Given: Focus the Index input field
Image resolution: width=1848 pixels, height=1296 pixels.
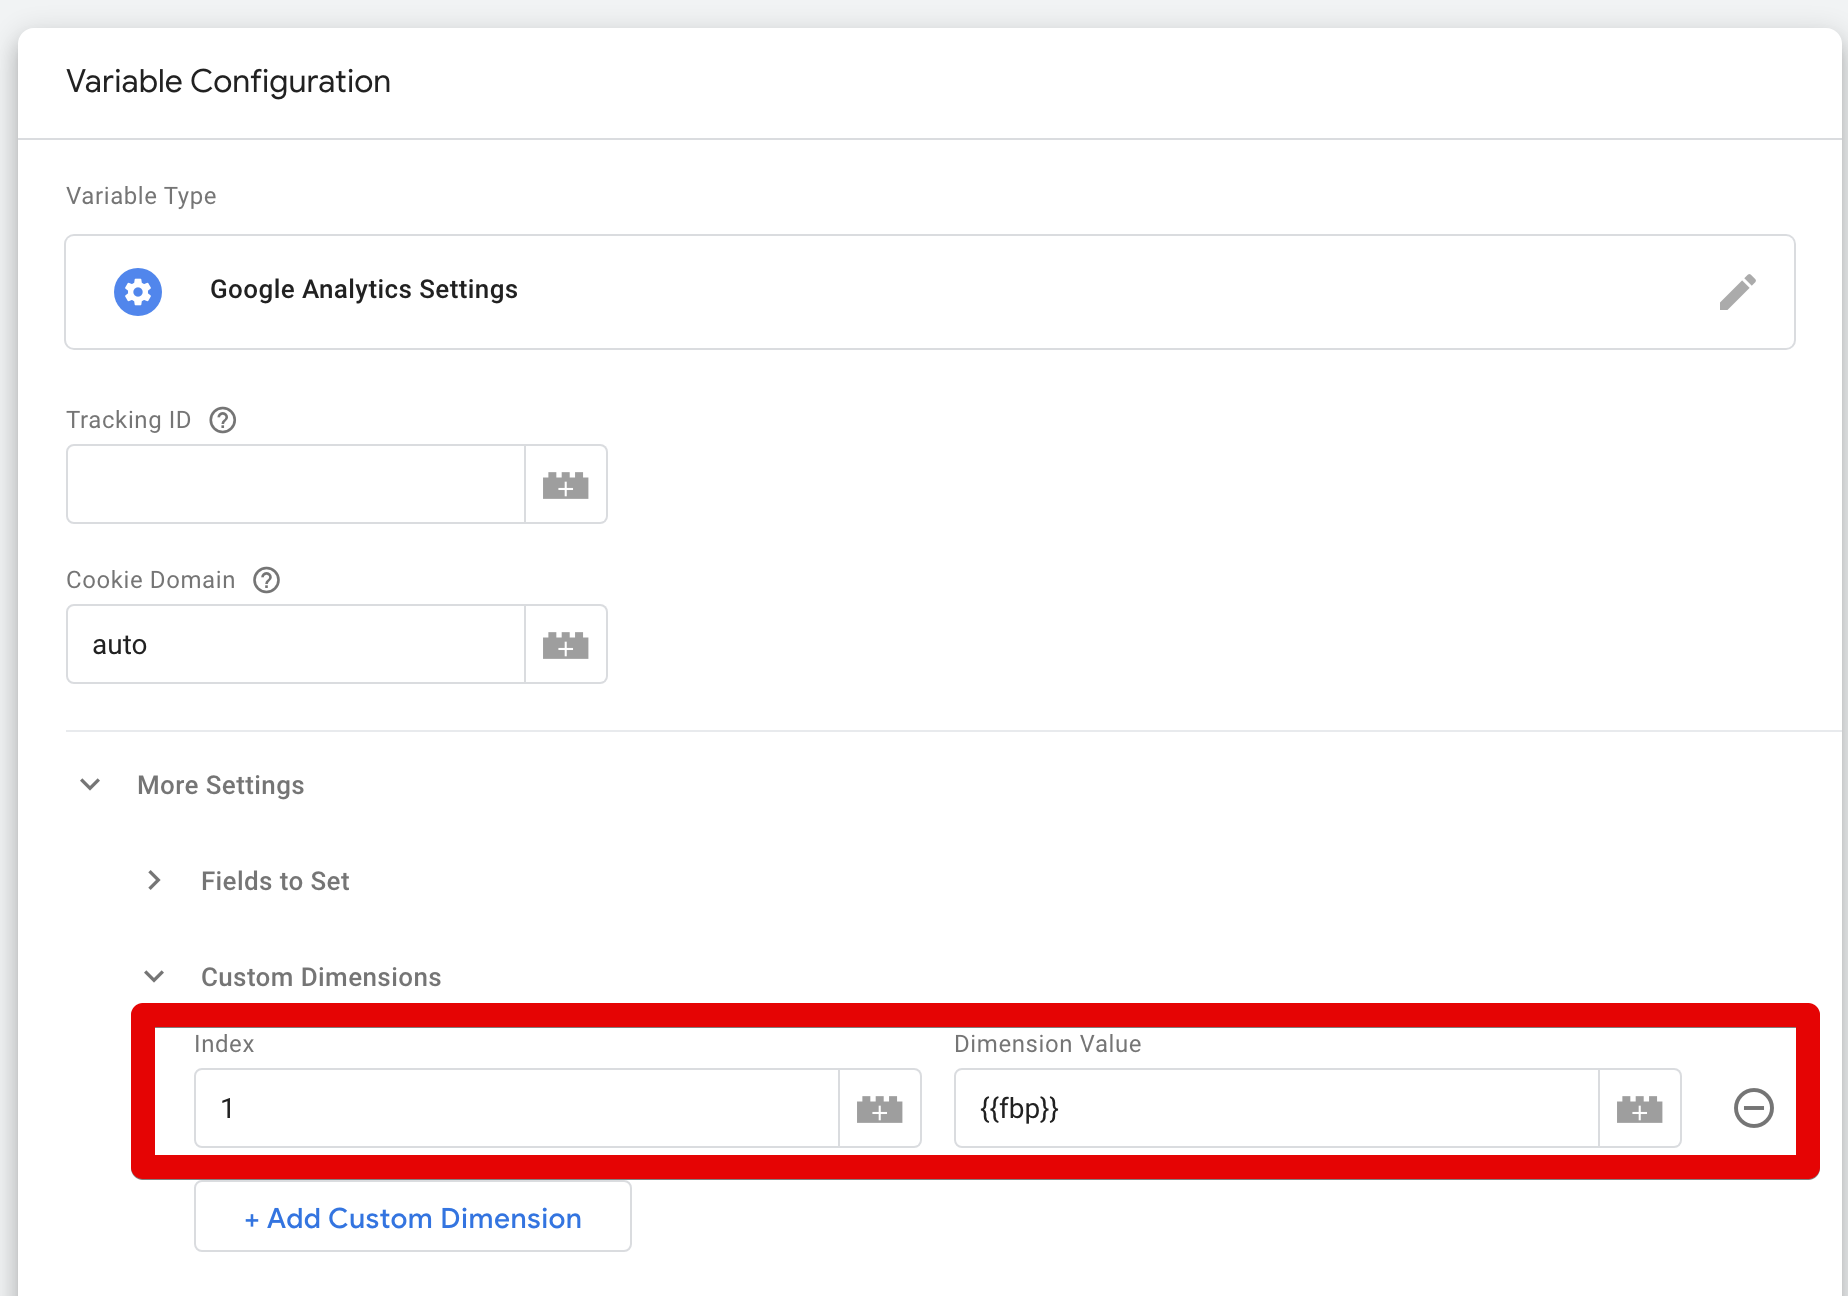Looking at the screenshot, I should click(x=517, y=1108).
